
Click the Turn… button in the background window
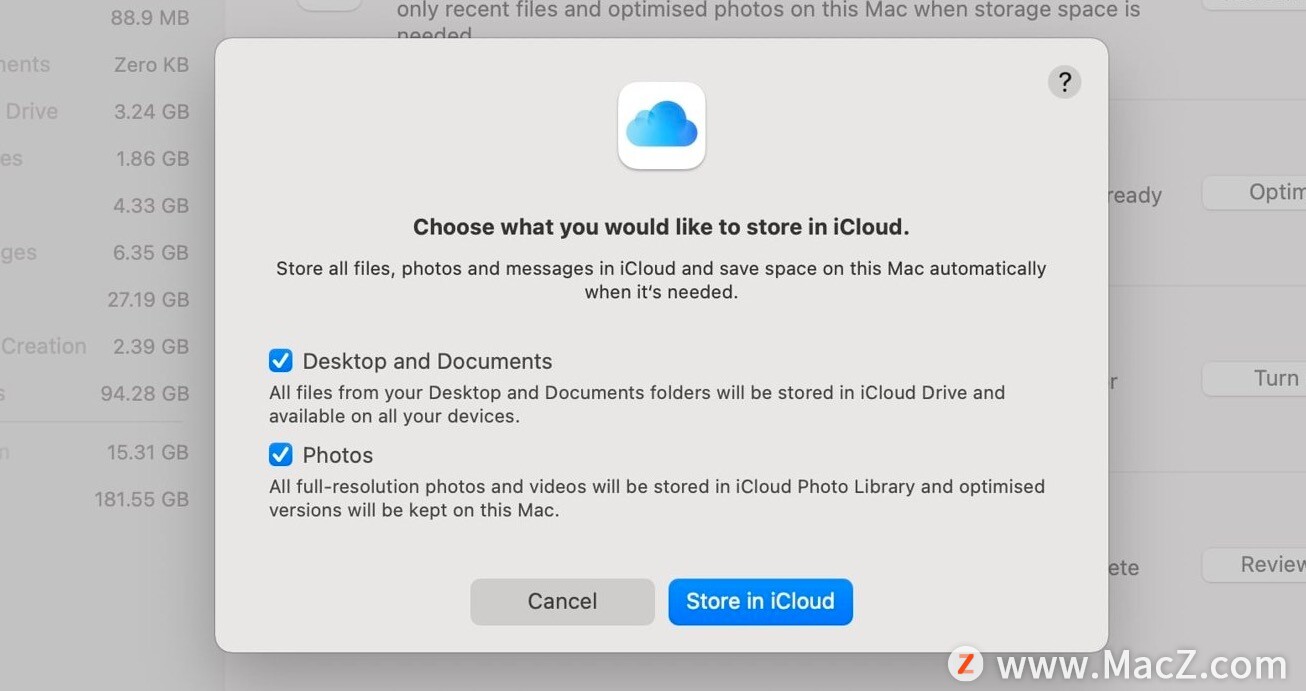click(x=1254, y=379)
